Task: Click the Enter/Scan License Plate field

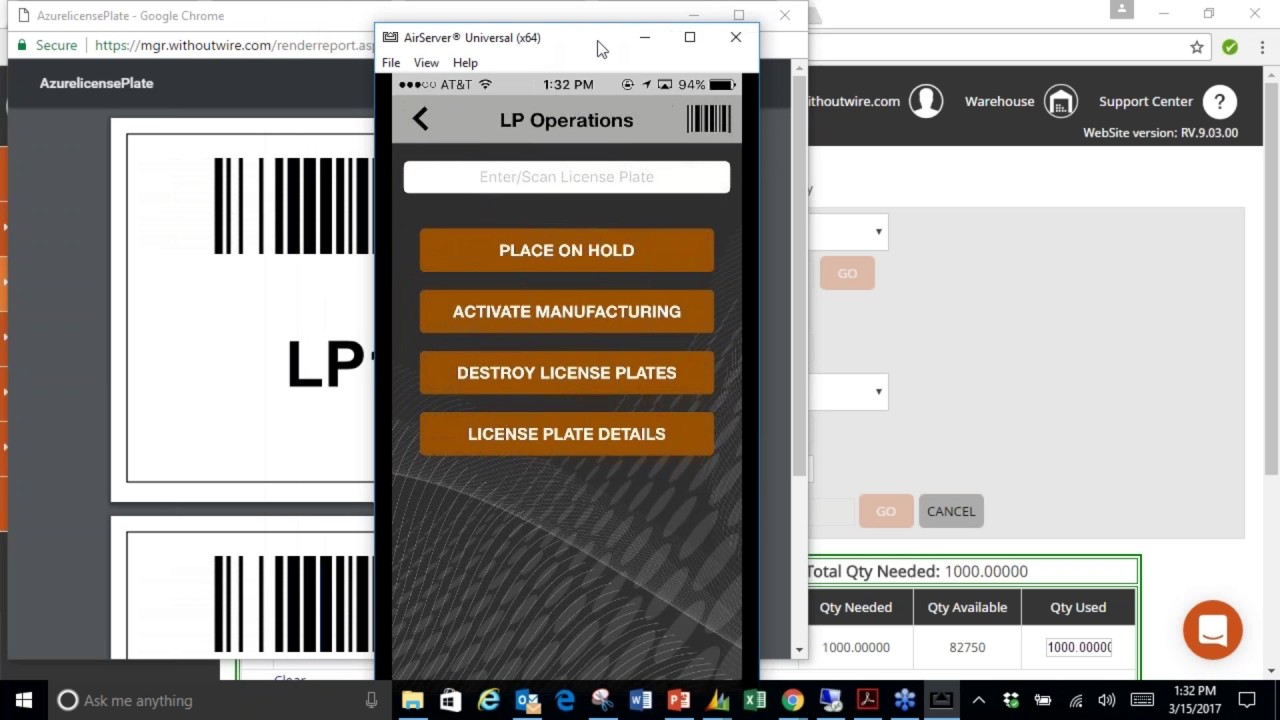Action: (x=566, y=177)
